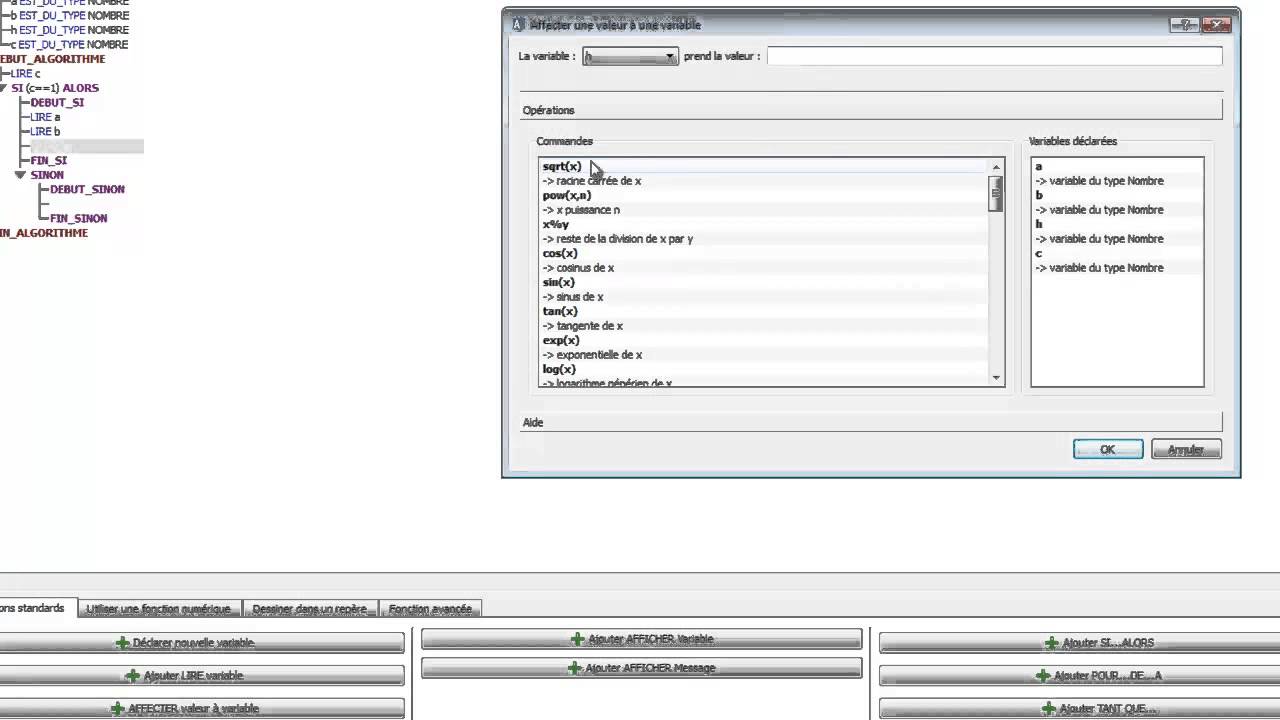Click '-> racine carrée de x' description
The image size is (1280, 720).
(592, 181)
